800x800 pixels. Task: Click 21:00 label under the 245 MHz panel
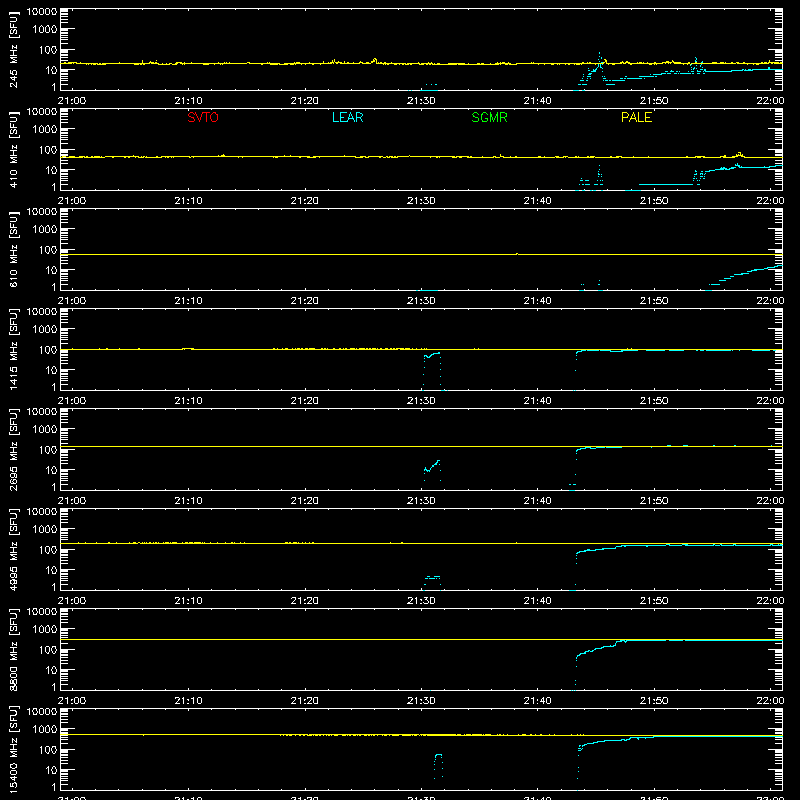[x=72, y=101]
